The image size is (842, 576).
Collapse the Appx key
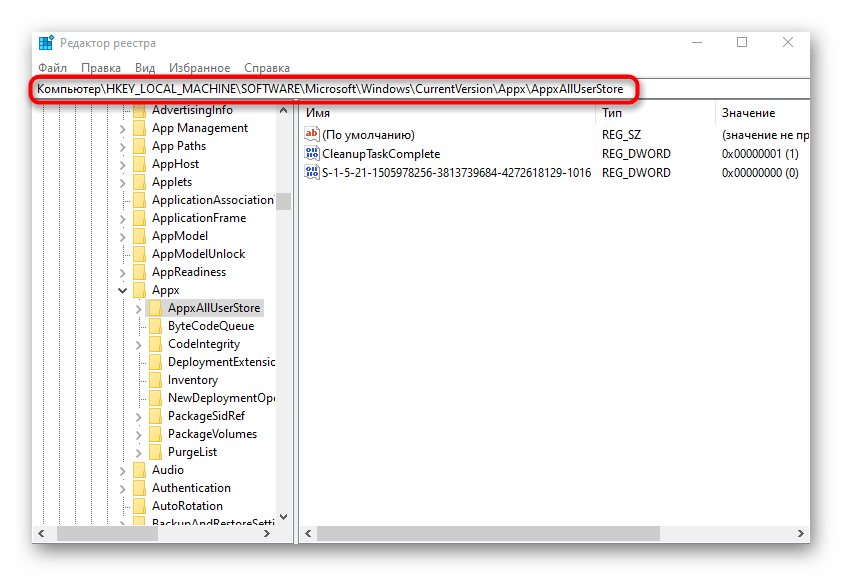122,290
